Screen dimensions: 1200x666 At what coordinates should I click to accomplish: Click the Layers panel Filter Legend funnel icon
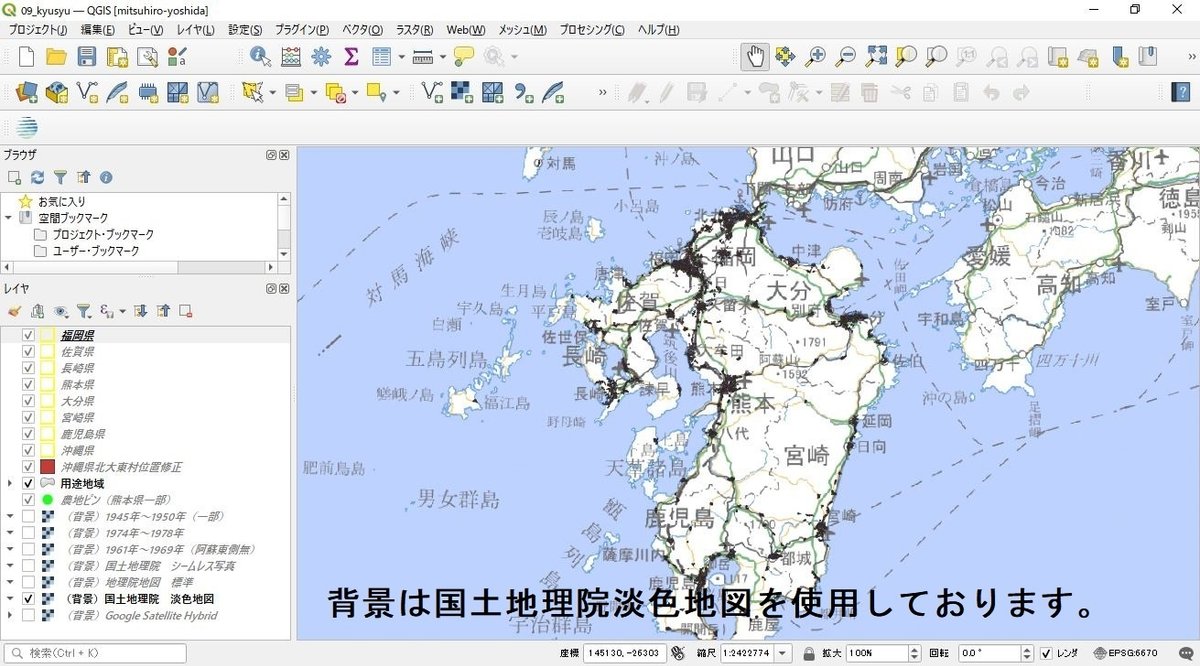pyautogui.click(x=84, y=311)
